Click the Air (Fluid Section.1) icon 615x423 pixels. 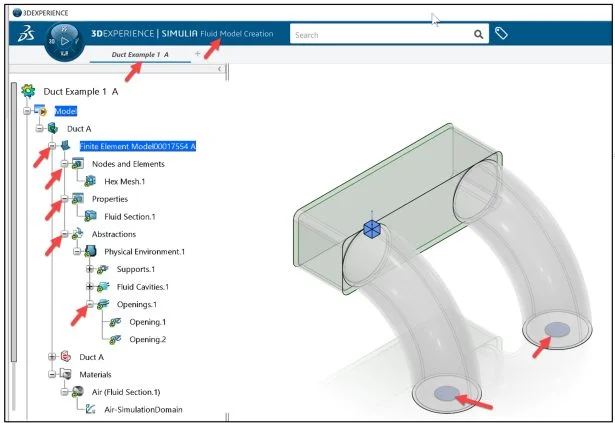pos(78,391)
